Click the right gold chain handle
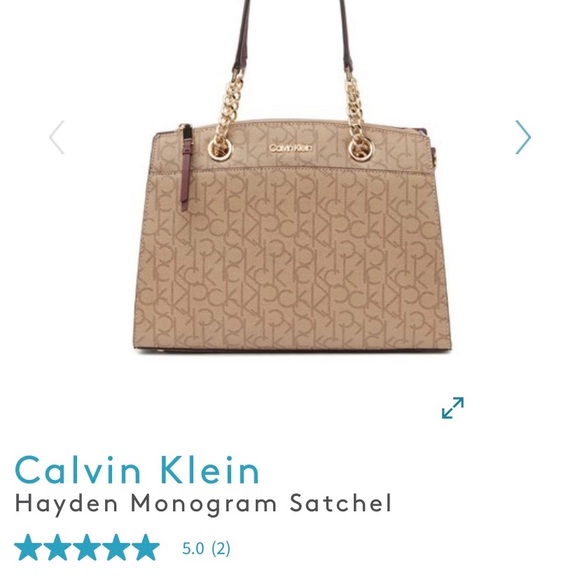 (x=357, y=115)
